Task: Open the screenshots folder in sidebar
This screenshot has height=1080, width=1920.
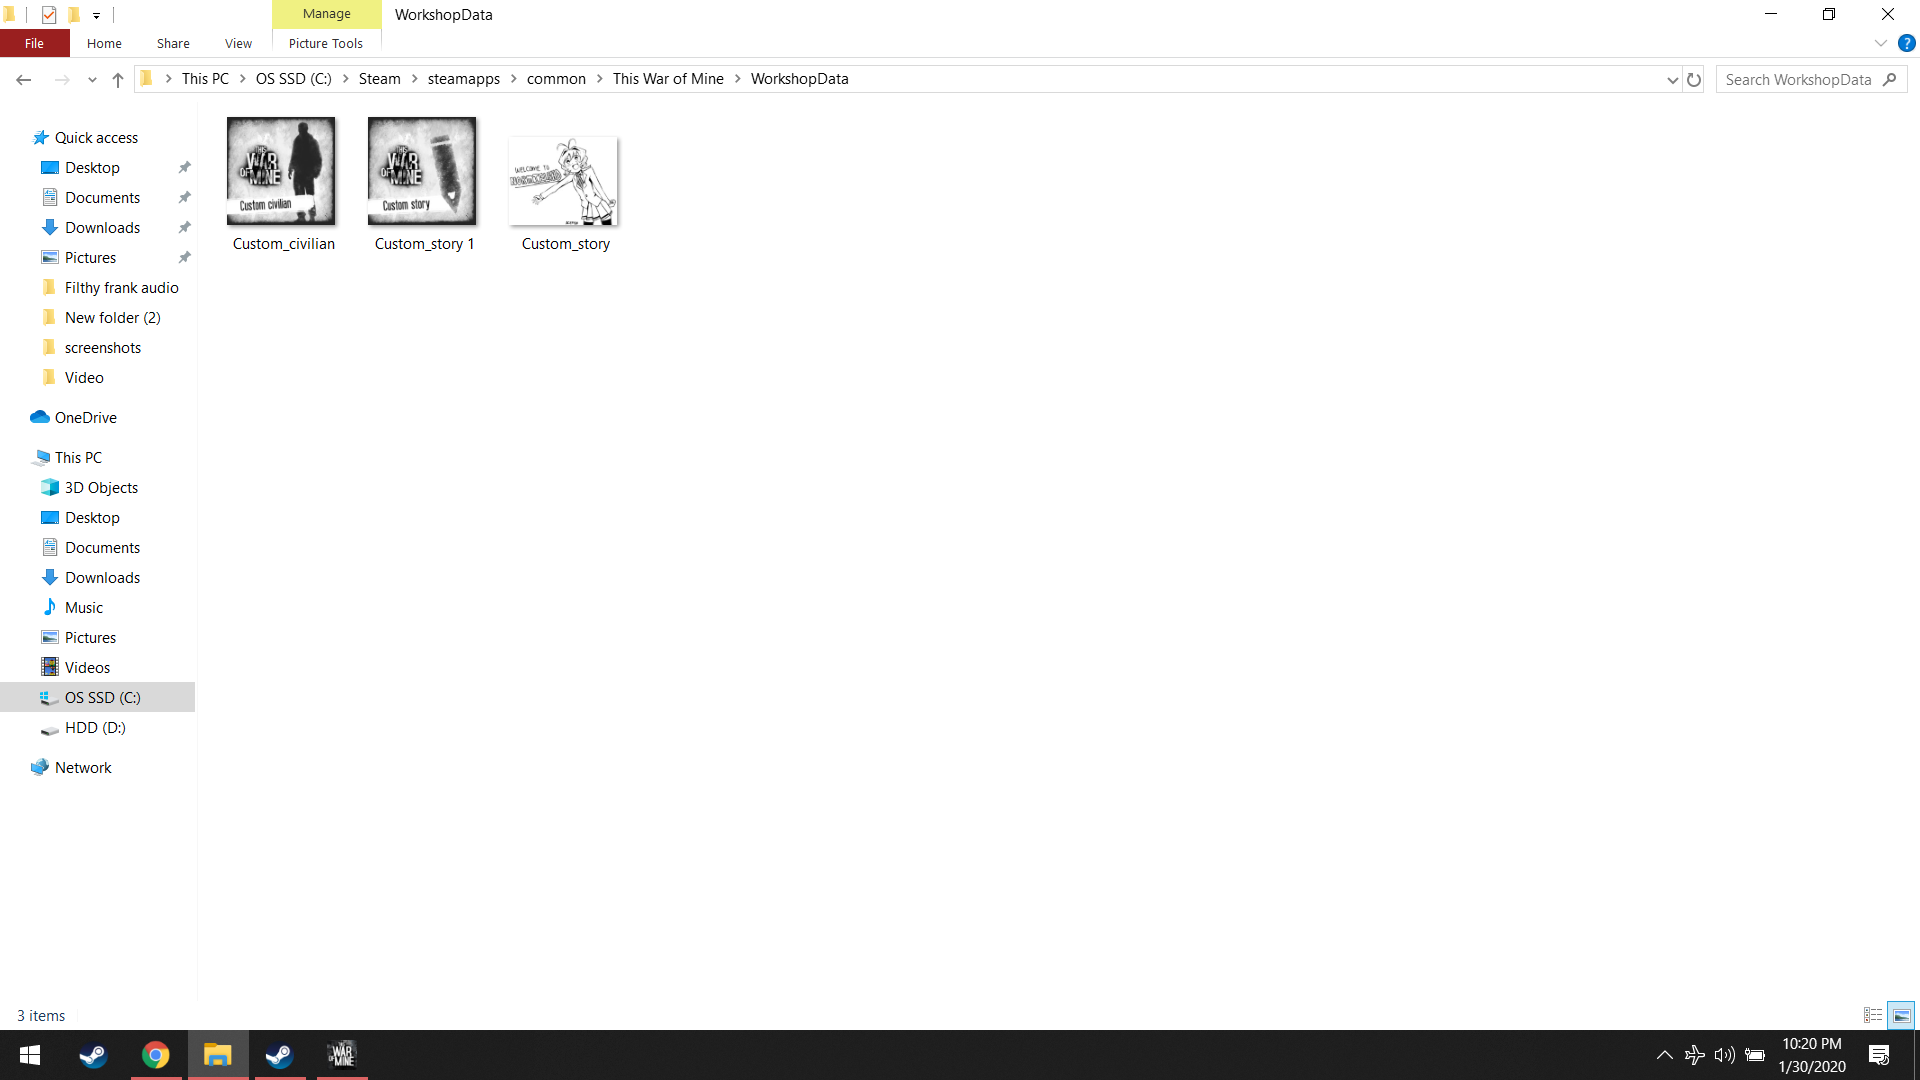Action: 102,348
